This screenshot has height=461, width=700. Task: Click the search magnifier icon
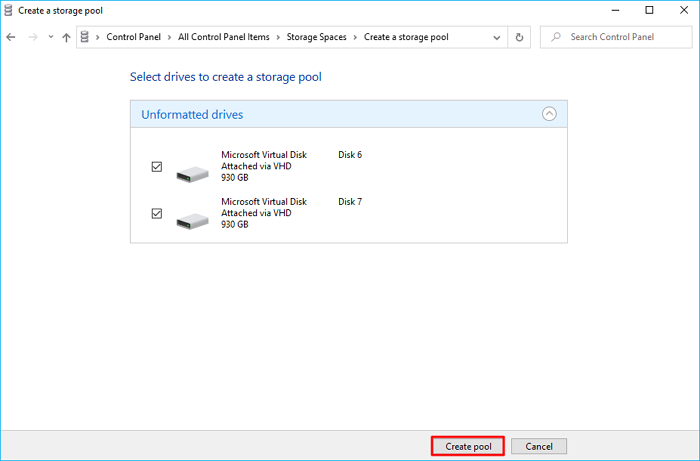tap(556, 37)
